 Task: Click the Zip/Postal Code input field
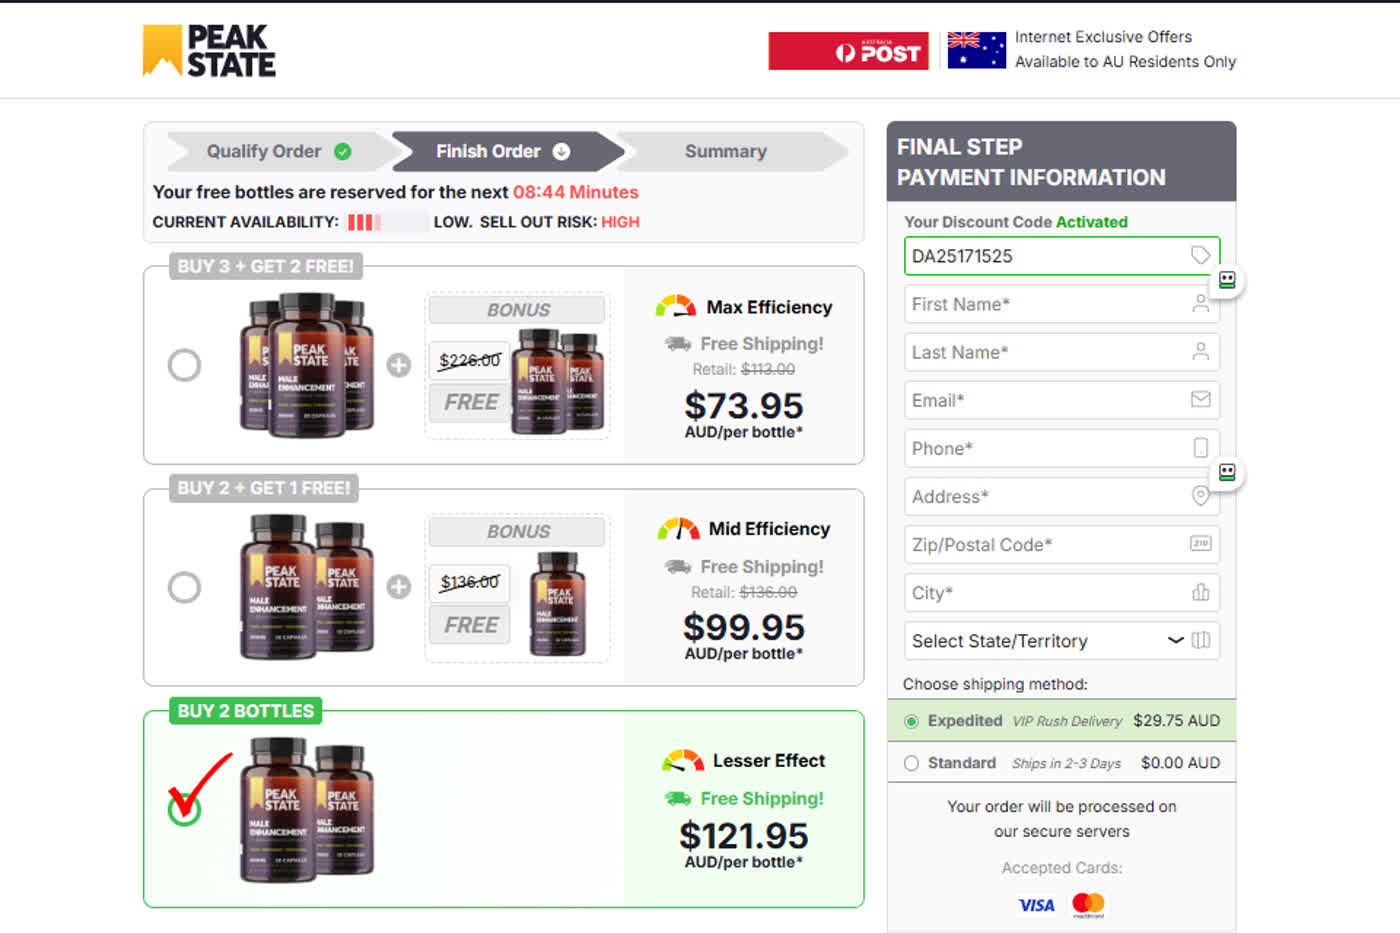1062,544
